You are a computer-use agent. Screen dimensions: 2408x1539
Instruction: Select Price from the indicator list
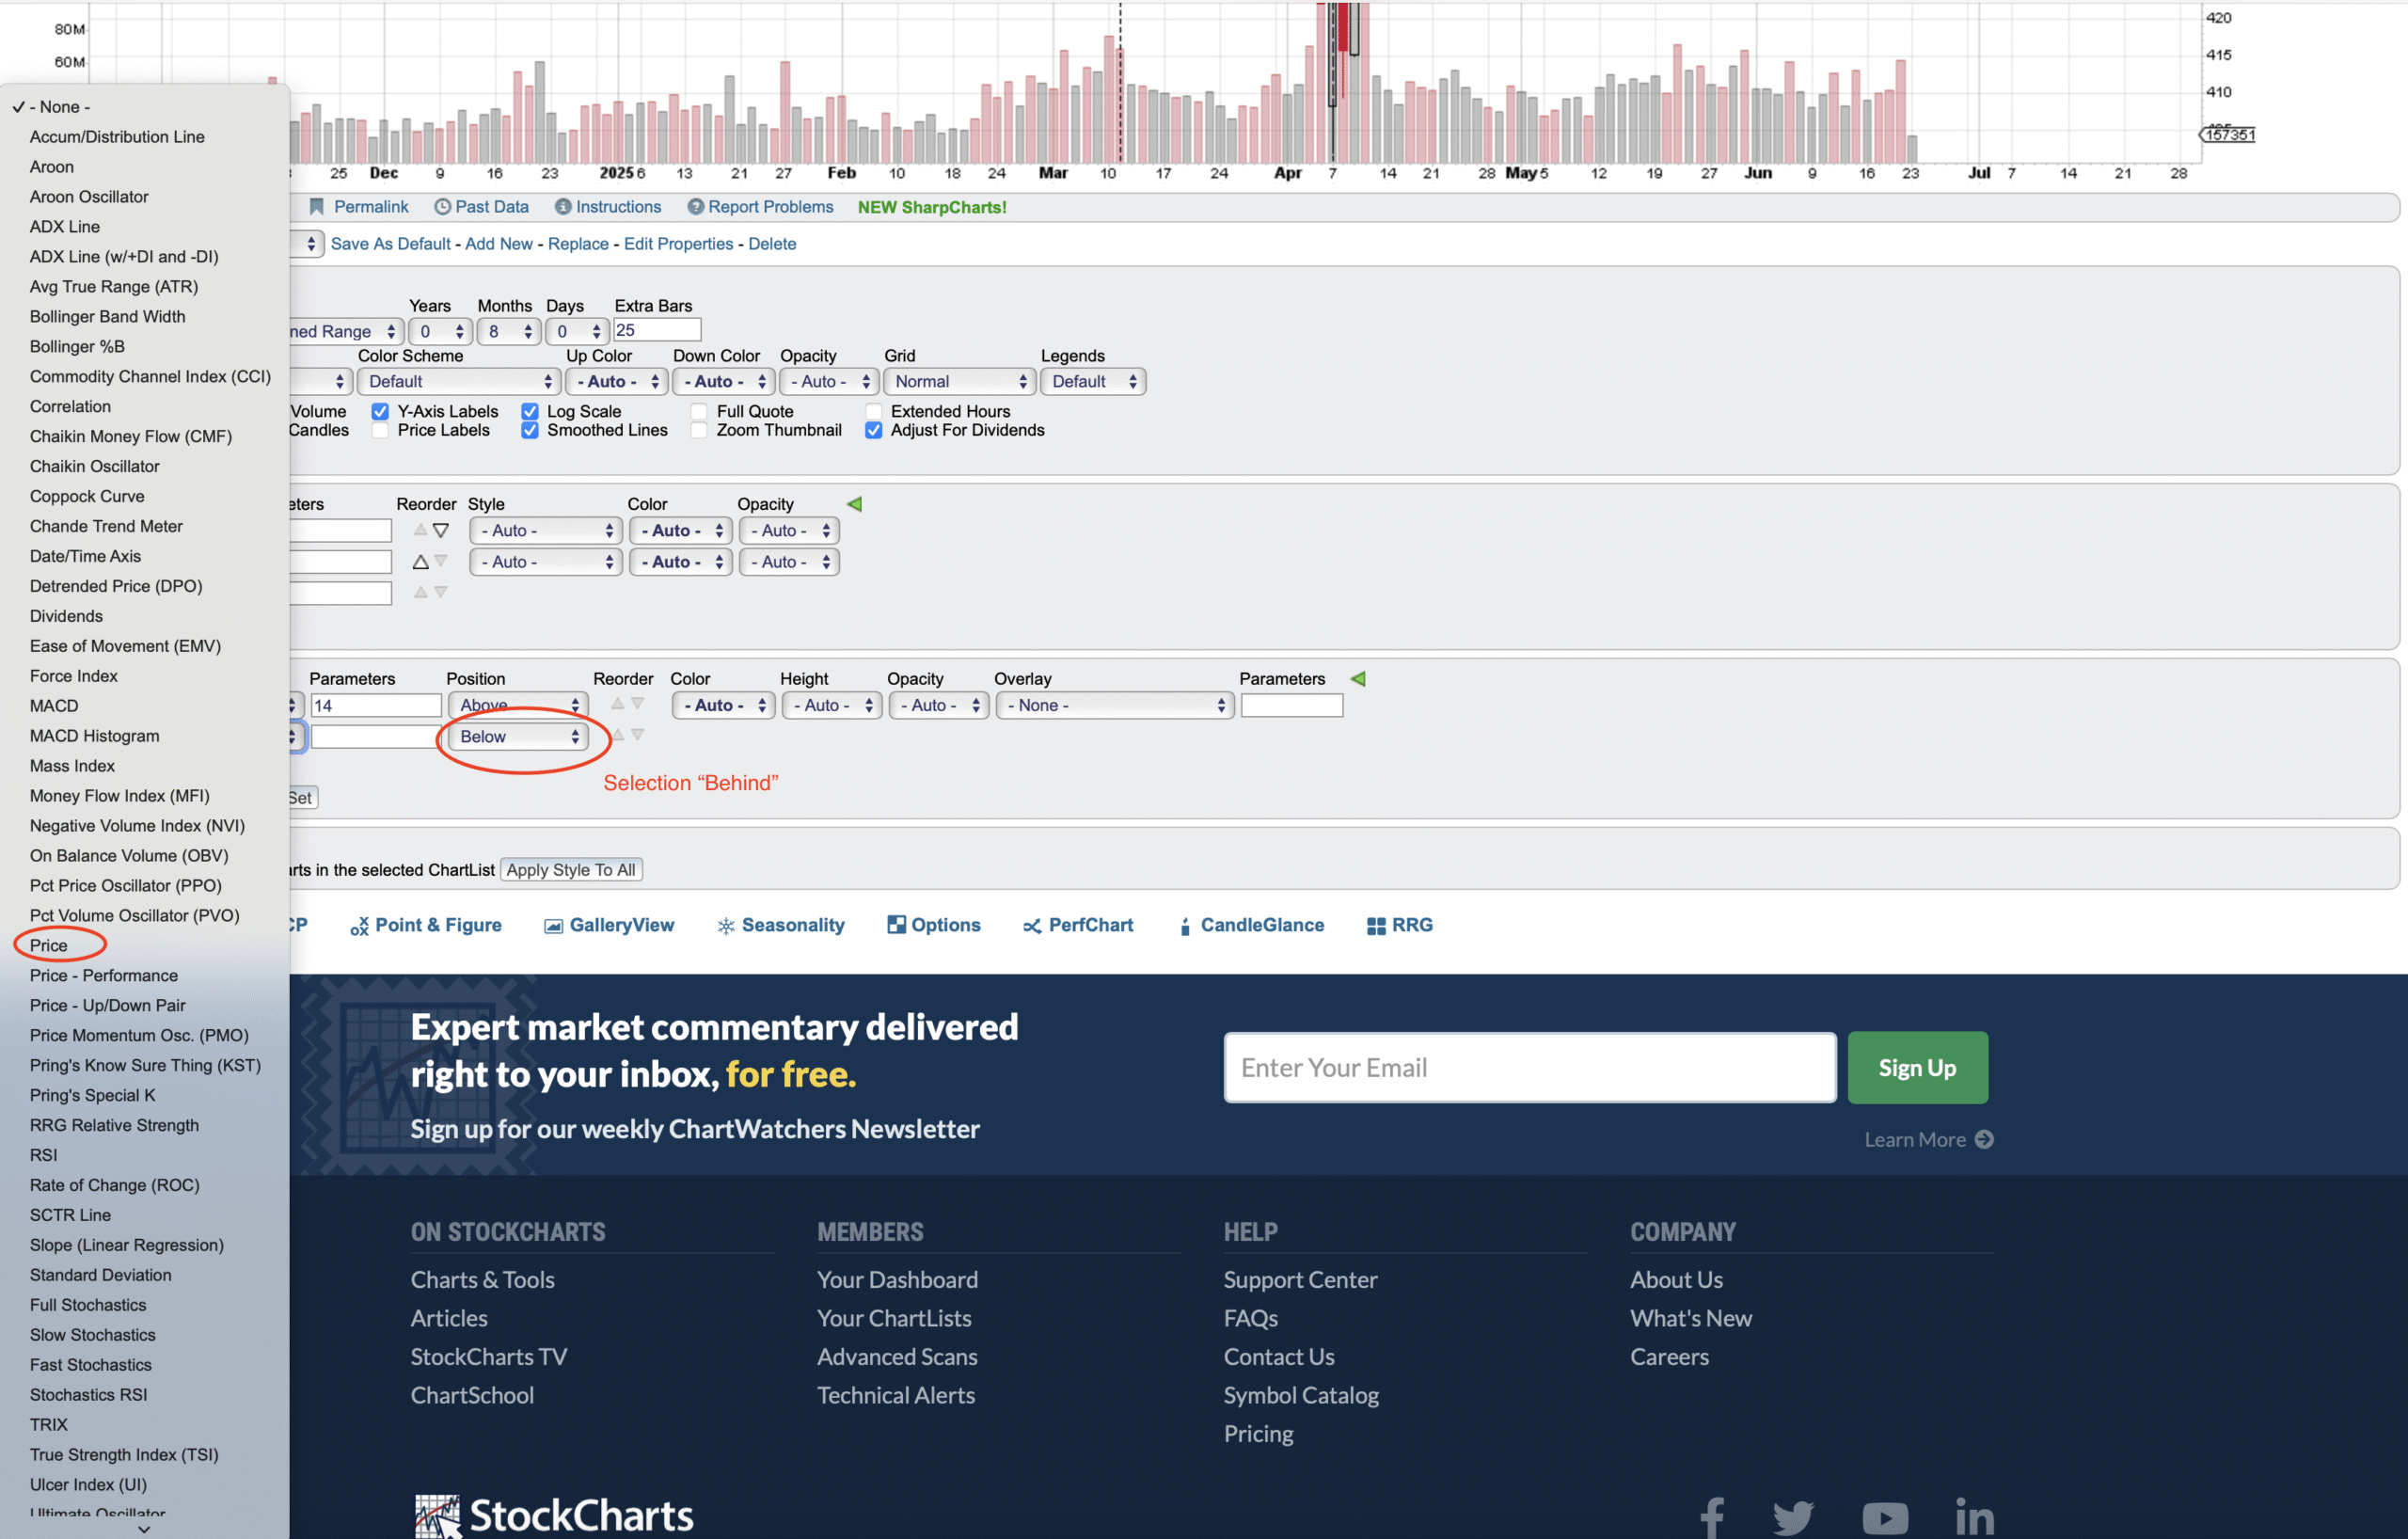coord(48,945)
